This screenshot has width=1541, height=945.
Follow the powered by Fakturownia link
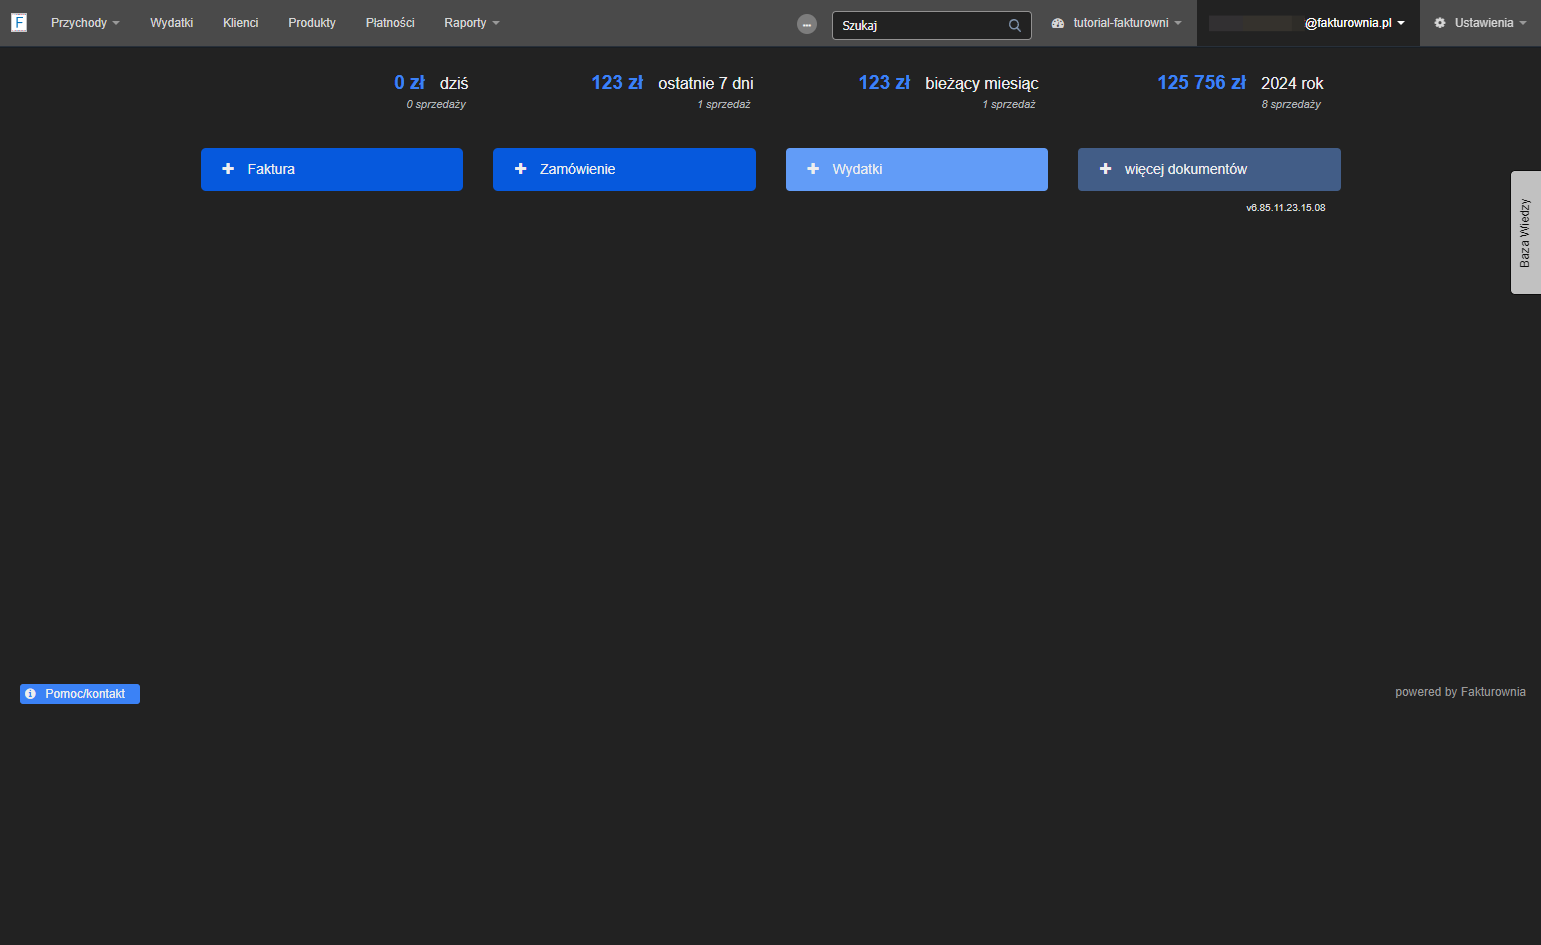point(1460,692)
